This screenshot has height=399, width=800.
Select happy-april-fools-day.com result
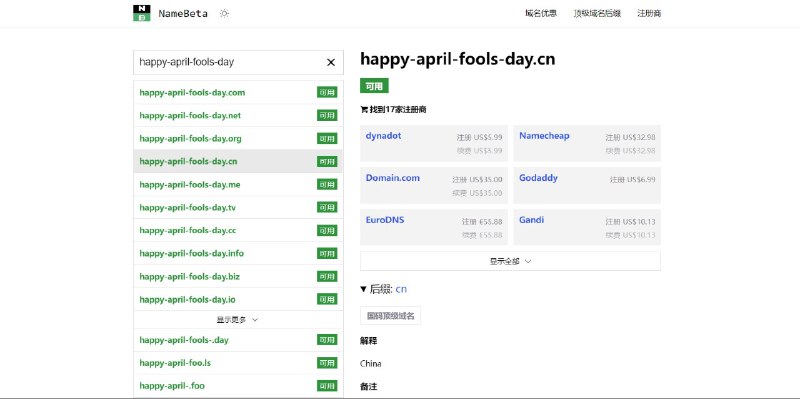tap(238, 92)
